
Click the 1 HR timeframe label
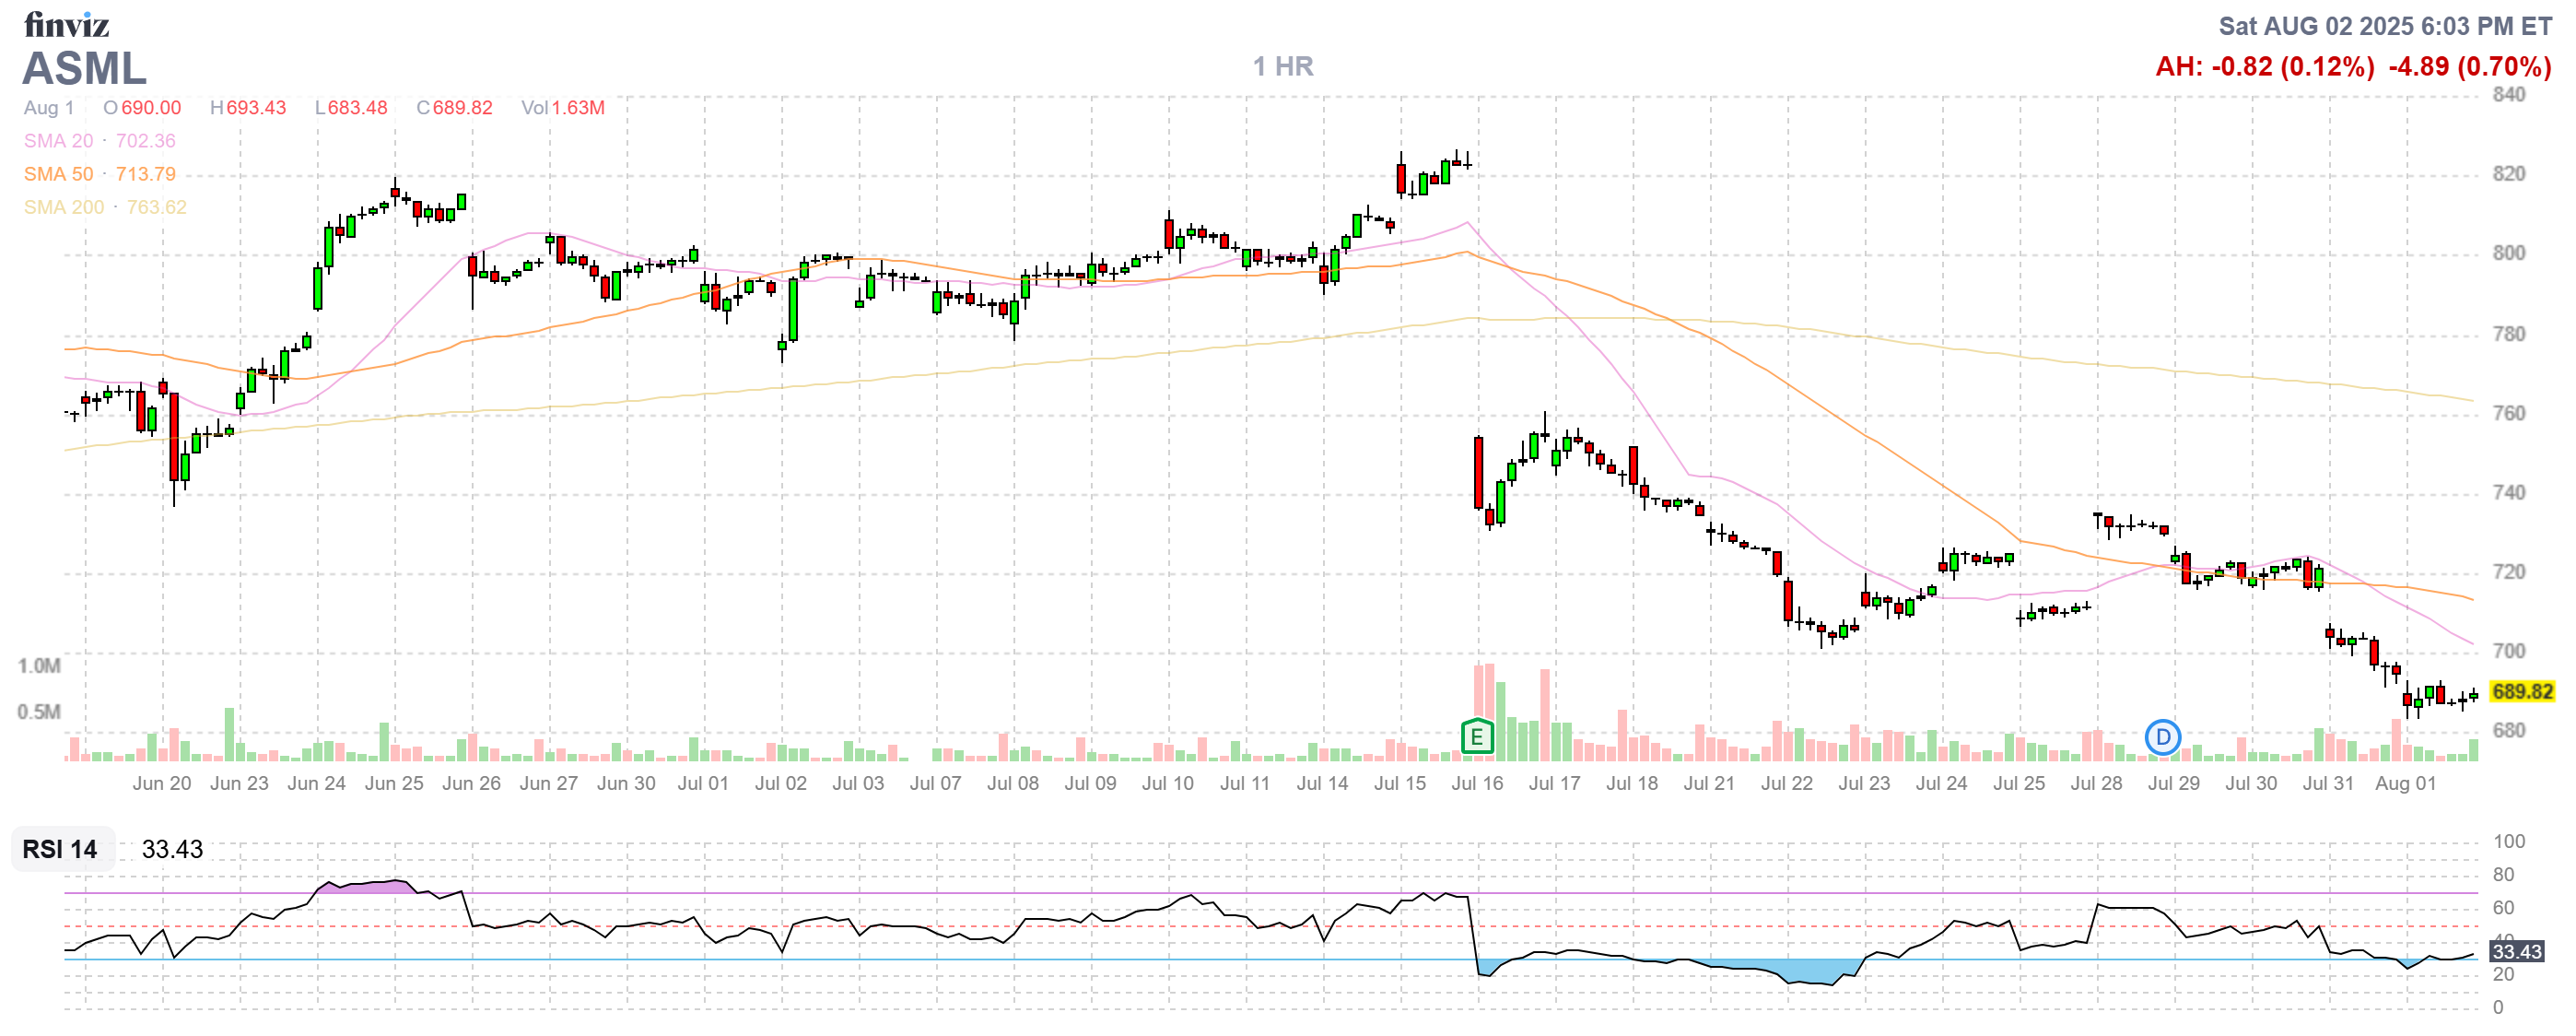(1283, 67)
